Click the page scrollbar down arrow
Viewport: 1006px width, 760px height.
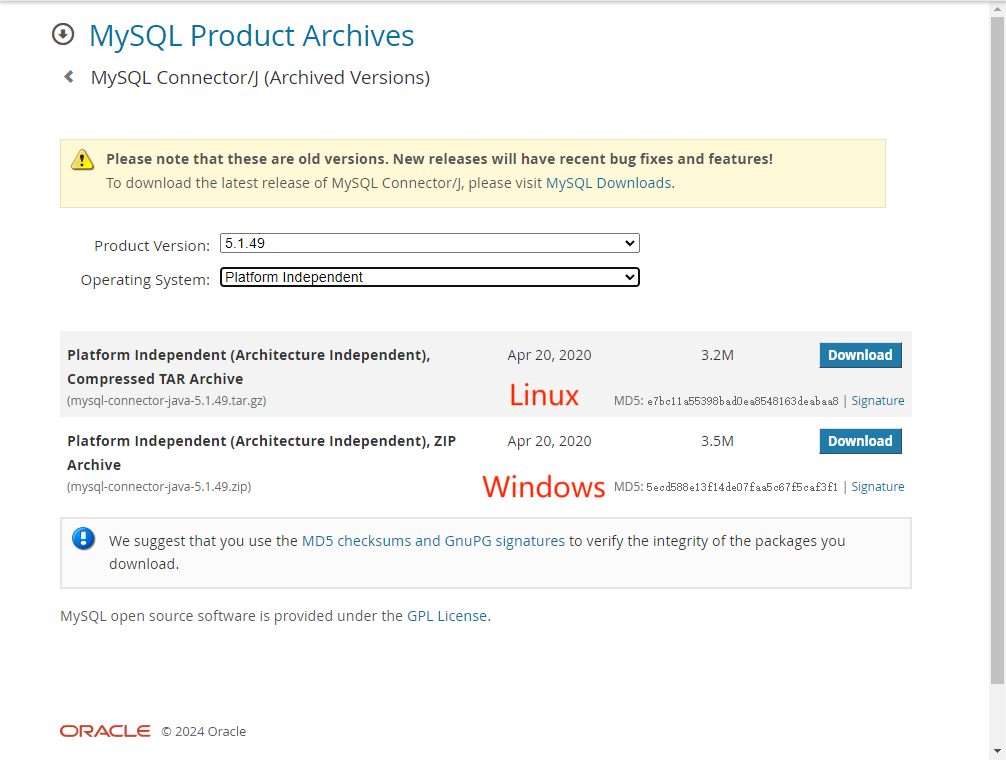[x=997, y=751]
